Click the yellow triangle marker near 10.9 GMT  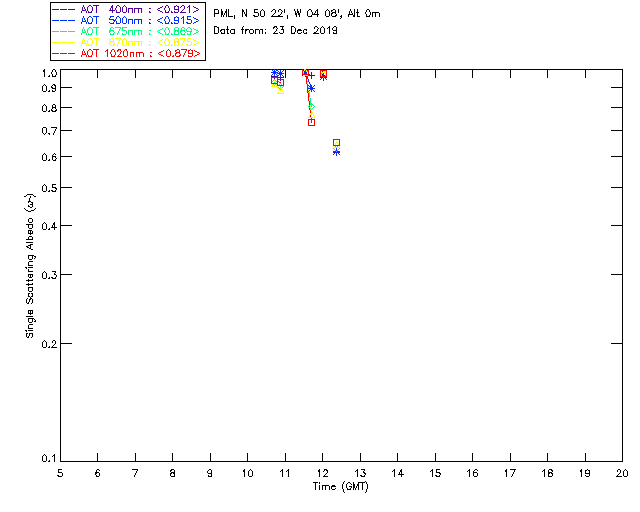(x=280, y=91)
